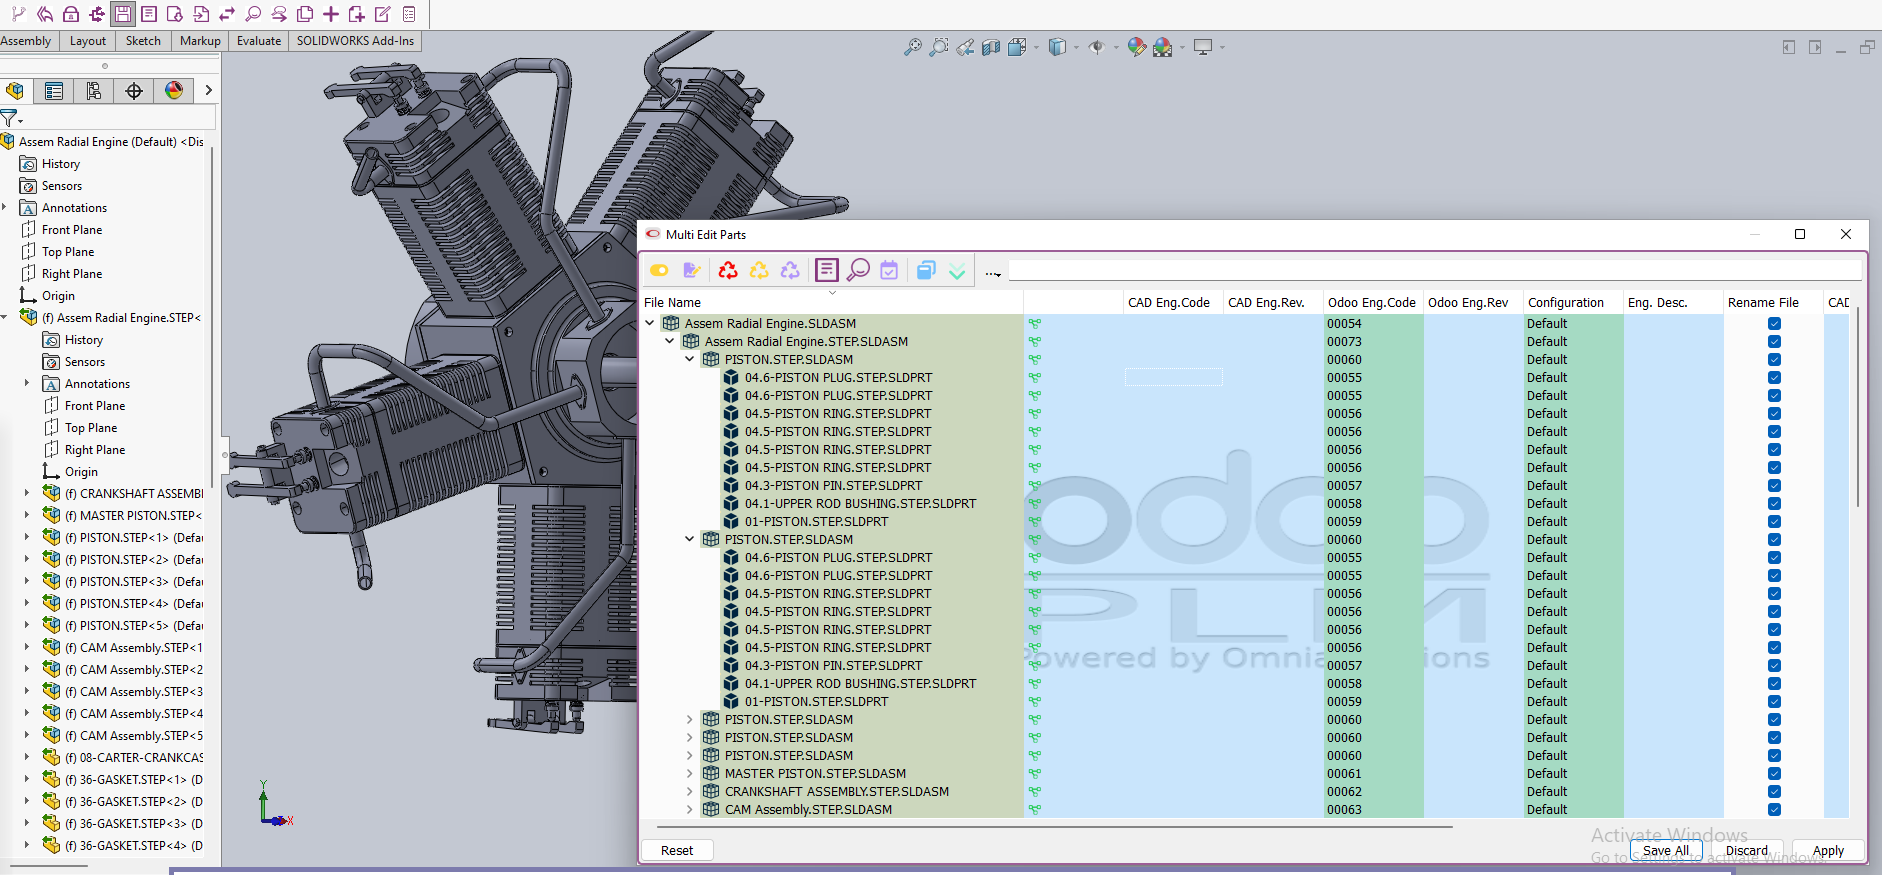Sort by the Odoo Eng.Code column header
The image size is (1882, 875).
pos(1372,302)
